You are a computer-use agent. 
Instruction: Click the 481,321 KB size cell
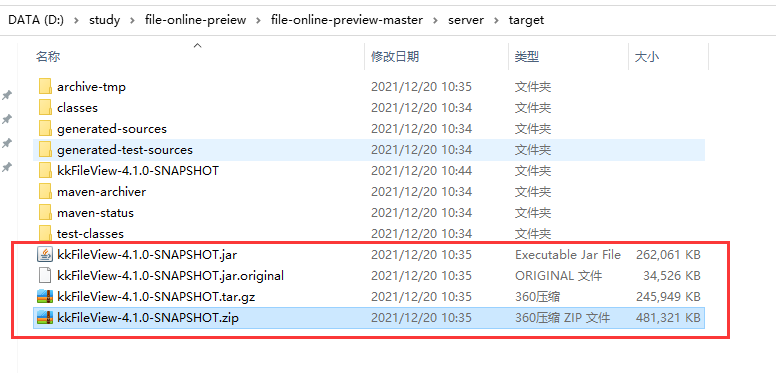(x=668, y=318)
